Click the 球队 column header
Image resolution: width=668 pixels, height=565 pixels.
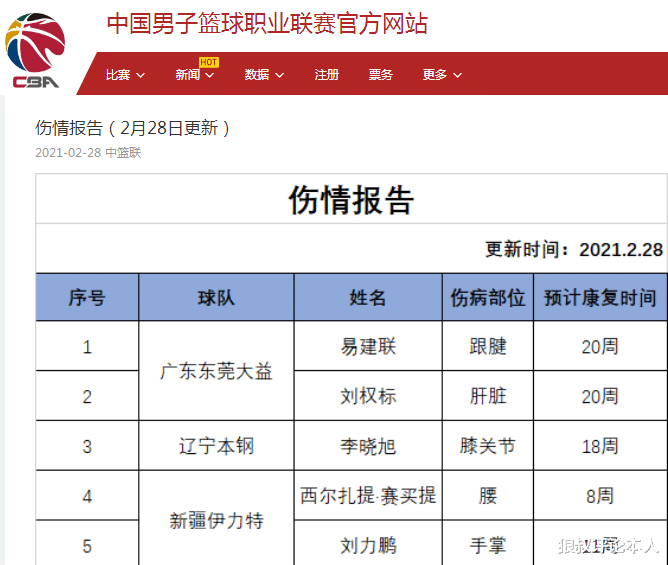[x=216, y=297]
